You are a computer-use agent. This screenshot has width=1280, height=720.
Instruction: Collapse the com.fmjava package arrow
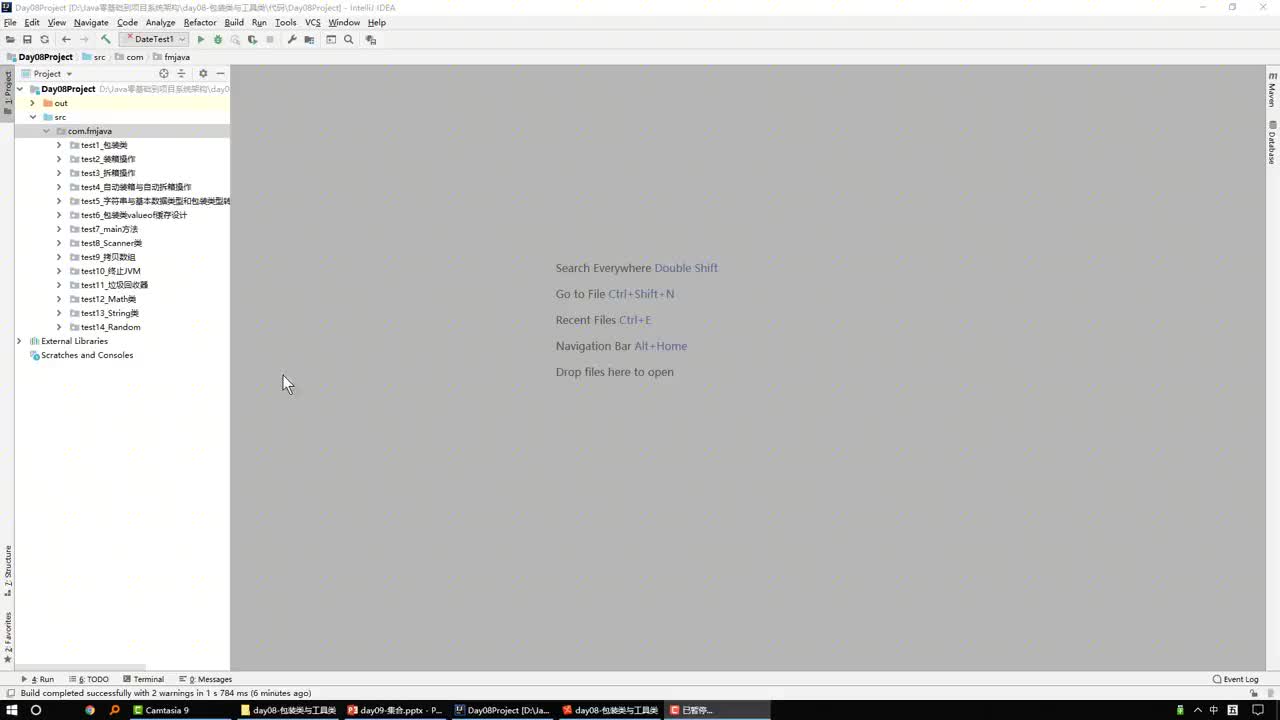46,131
